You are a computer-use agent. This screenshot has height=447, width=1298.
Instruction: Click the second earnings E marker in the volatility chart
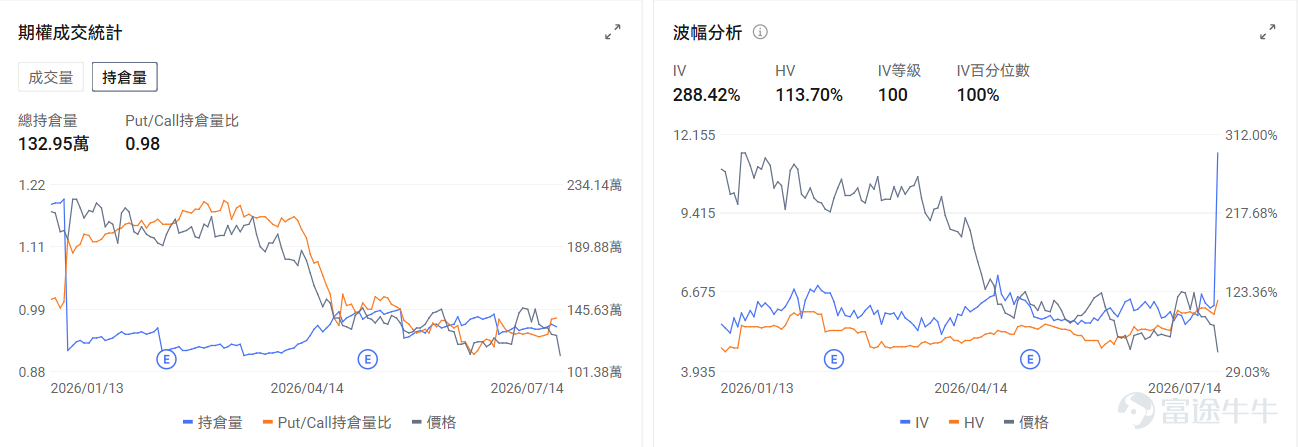(1029, 358)
